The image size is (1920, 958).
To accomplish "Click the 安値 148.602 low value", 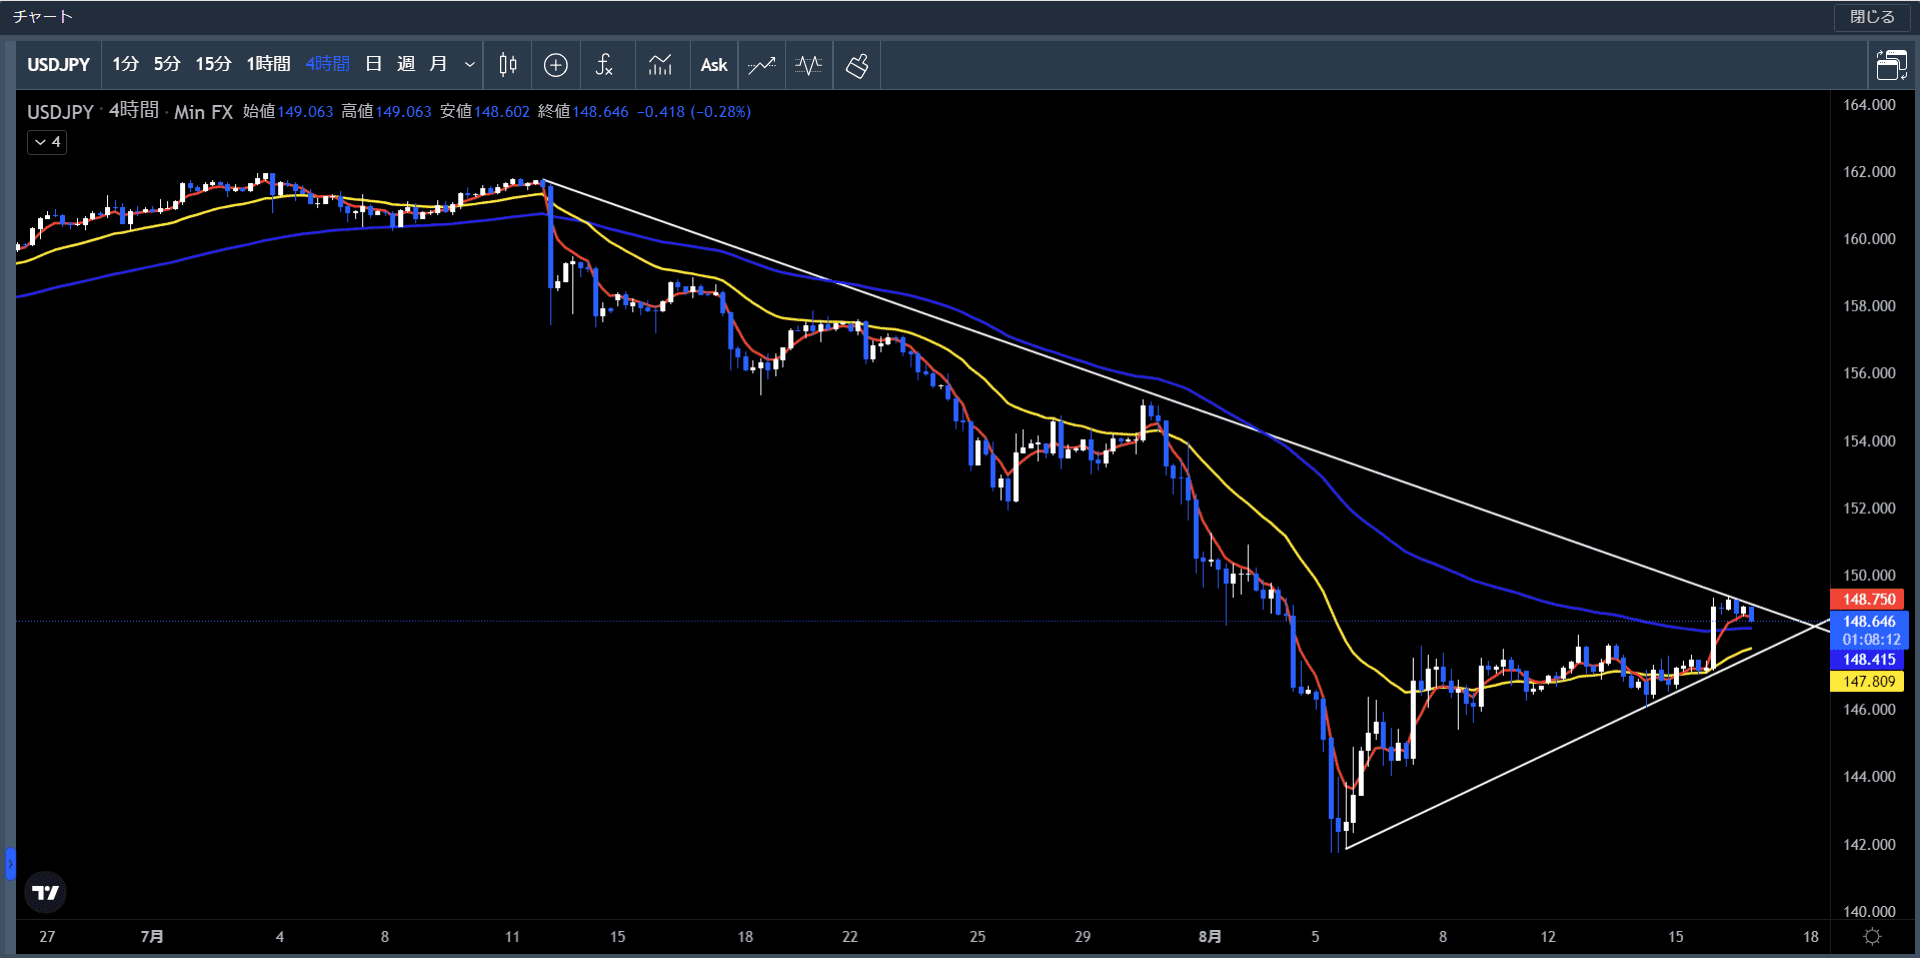I will (485, 112).
